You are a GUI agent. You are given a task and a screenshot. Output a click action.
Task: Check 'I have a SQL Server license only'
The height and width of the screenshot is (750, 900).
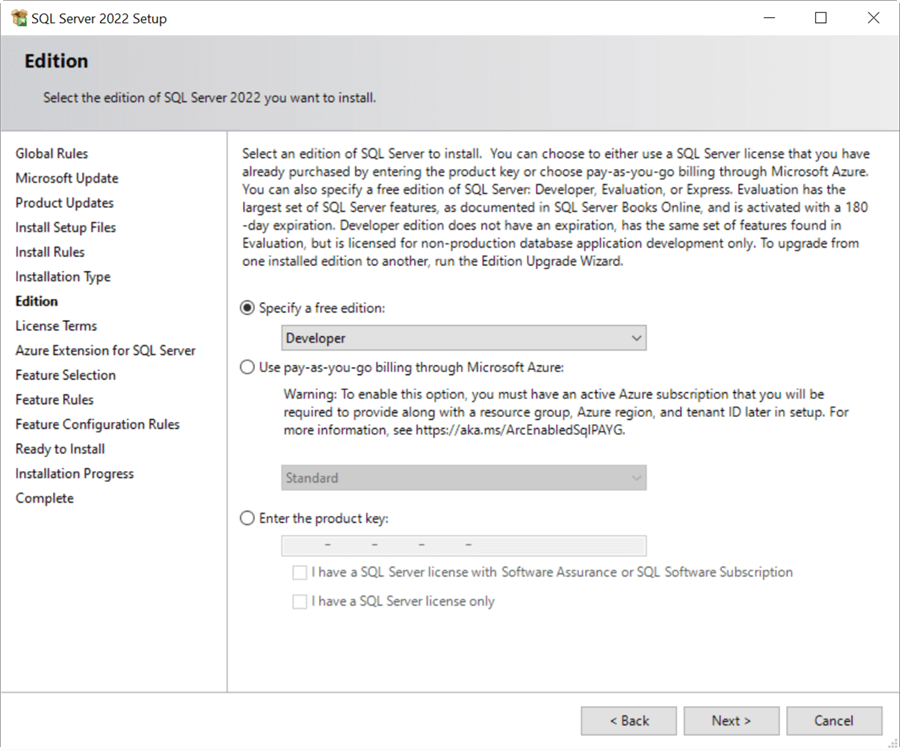pos(299,601)
